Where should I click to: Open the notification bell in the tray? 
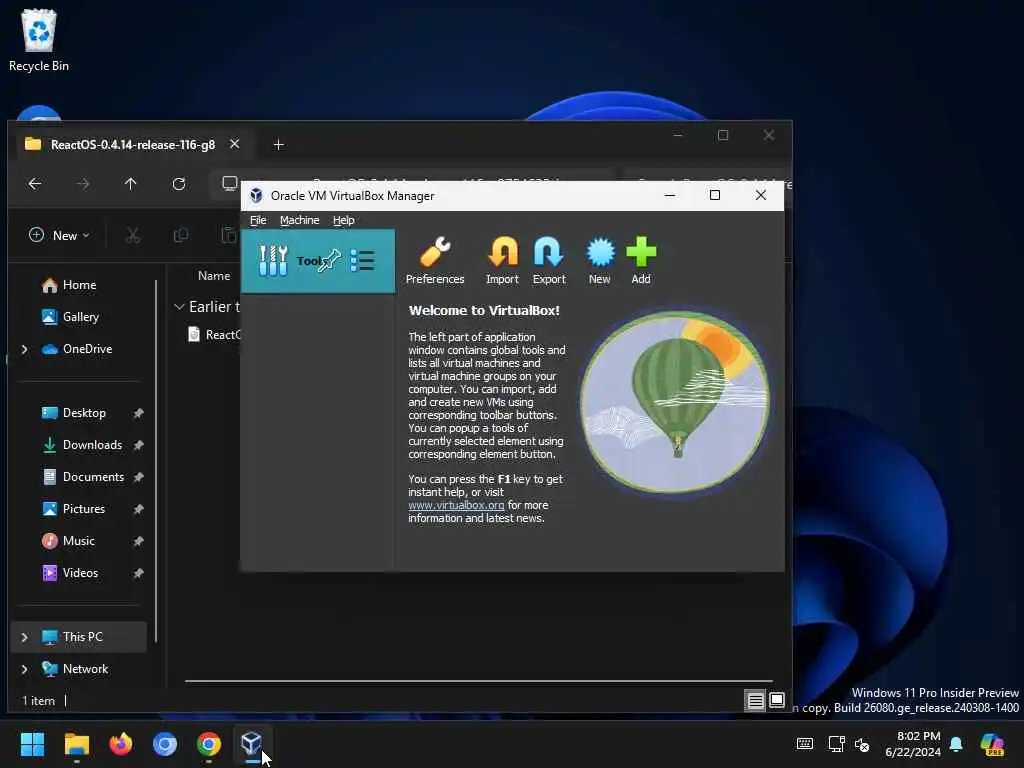tap(956, 744)
